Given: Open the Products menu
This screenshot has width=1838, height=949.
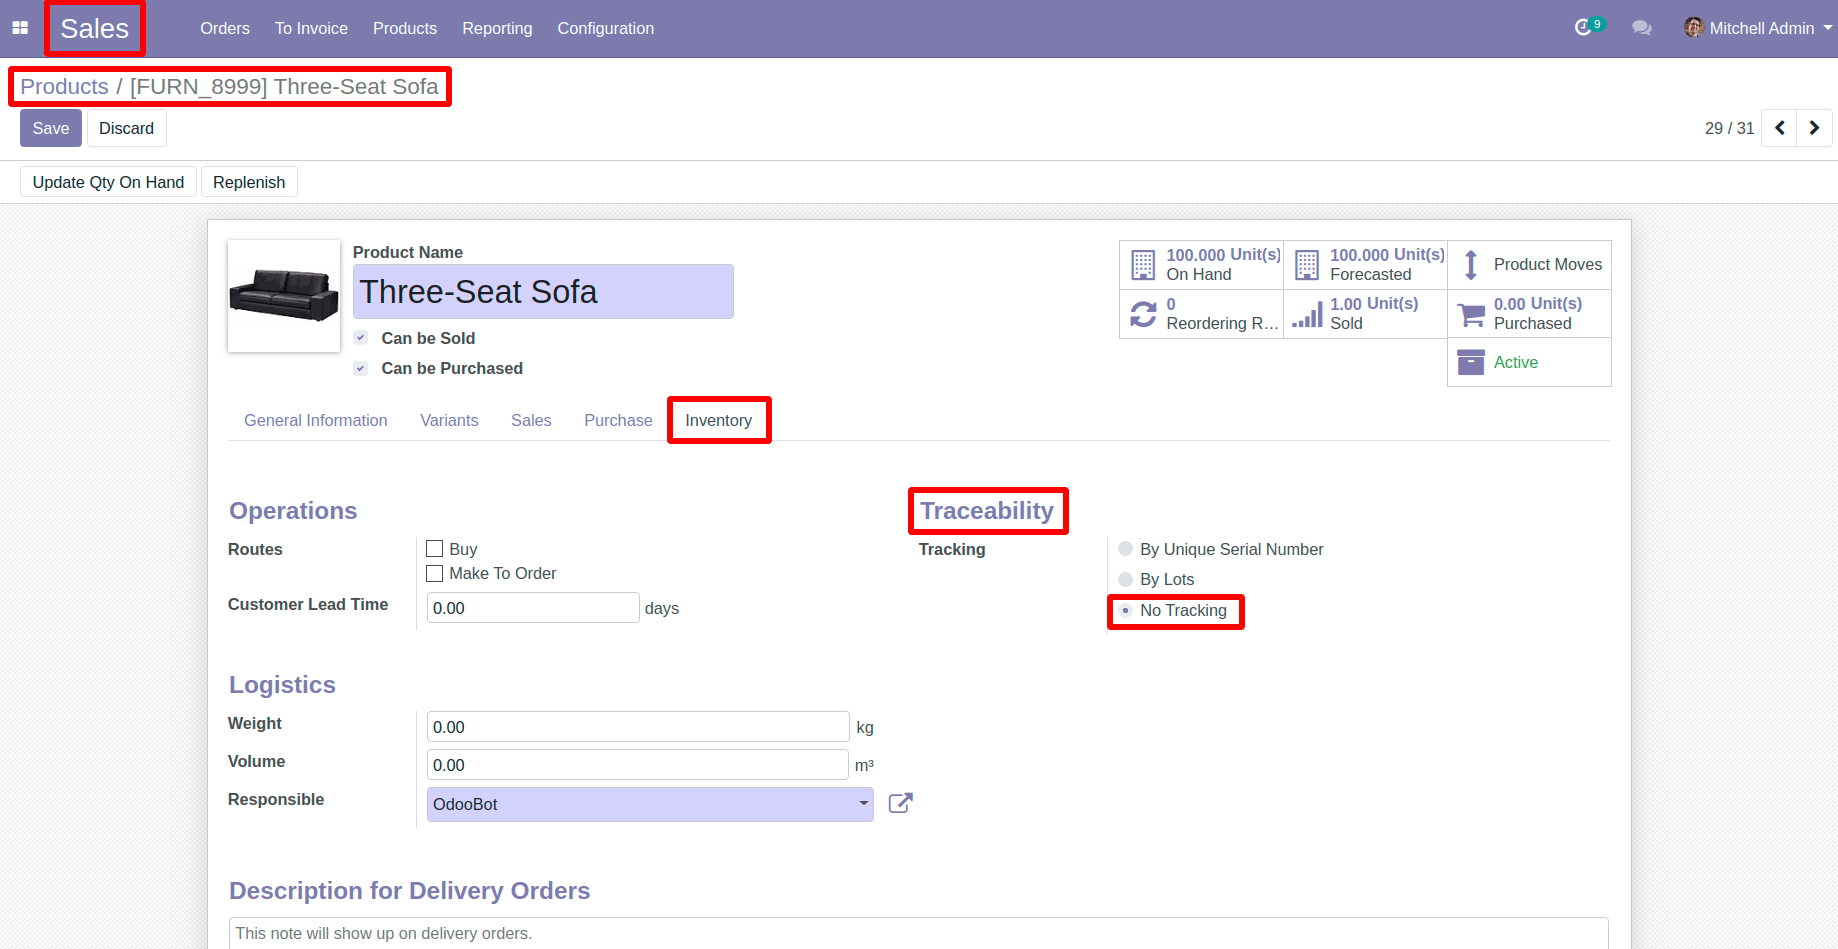Looking at the screenshot, I should click(405, 28).
